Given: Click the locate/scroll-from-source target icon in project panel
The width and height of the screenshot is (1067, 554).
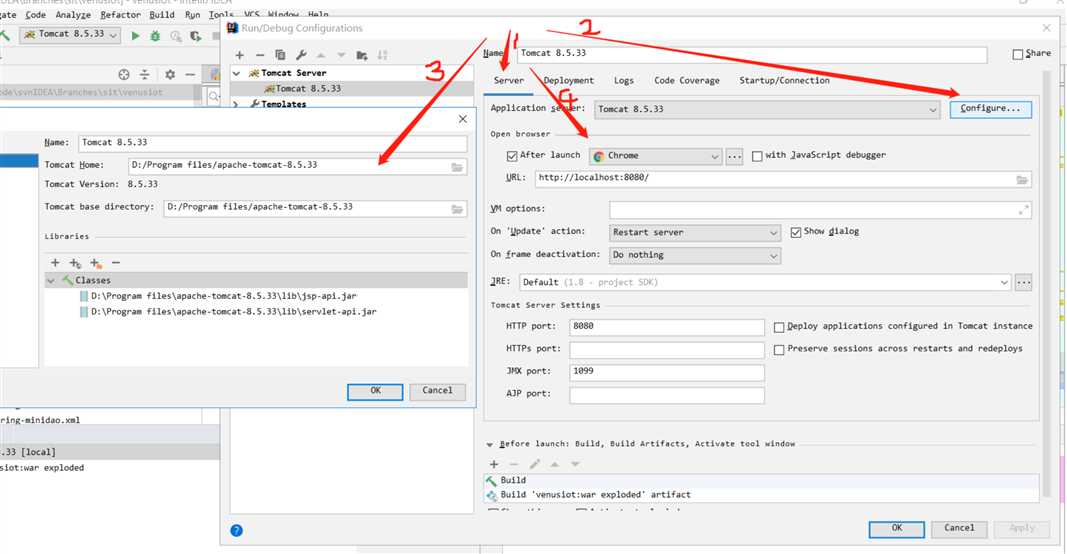Looking at the screenshot, I should pos(123,74).
